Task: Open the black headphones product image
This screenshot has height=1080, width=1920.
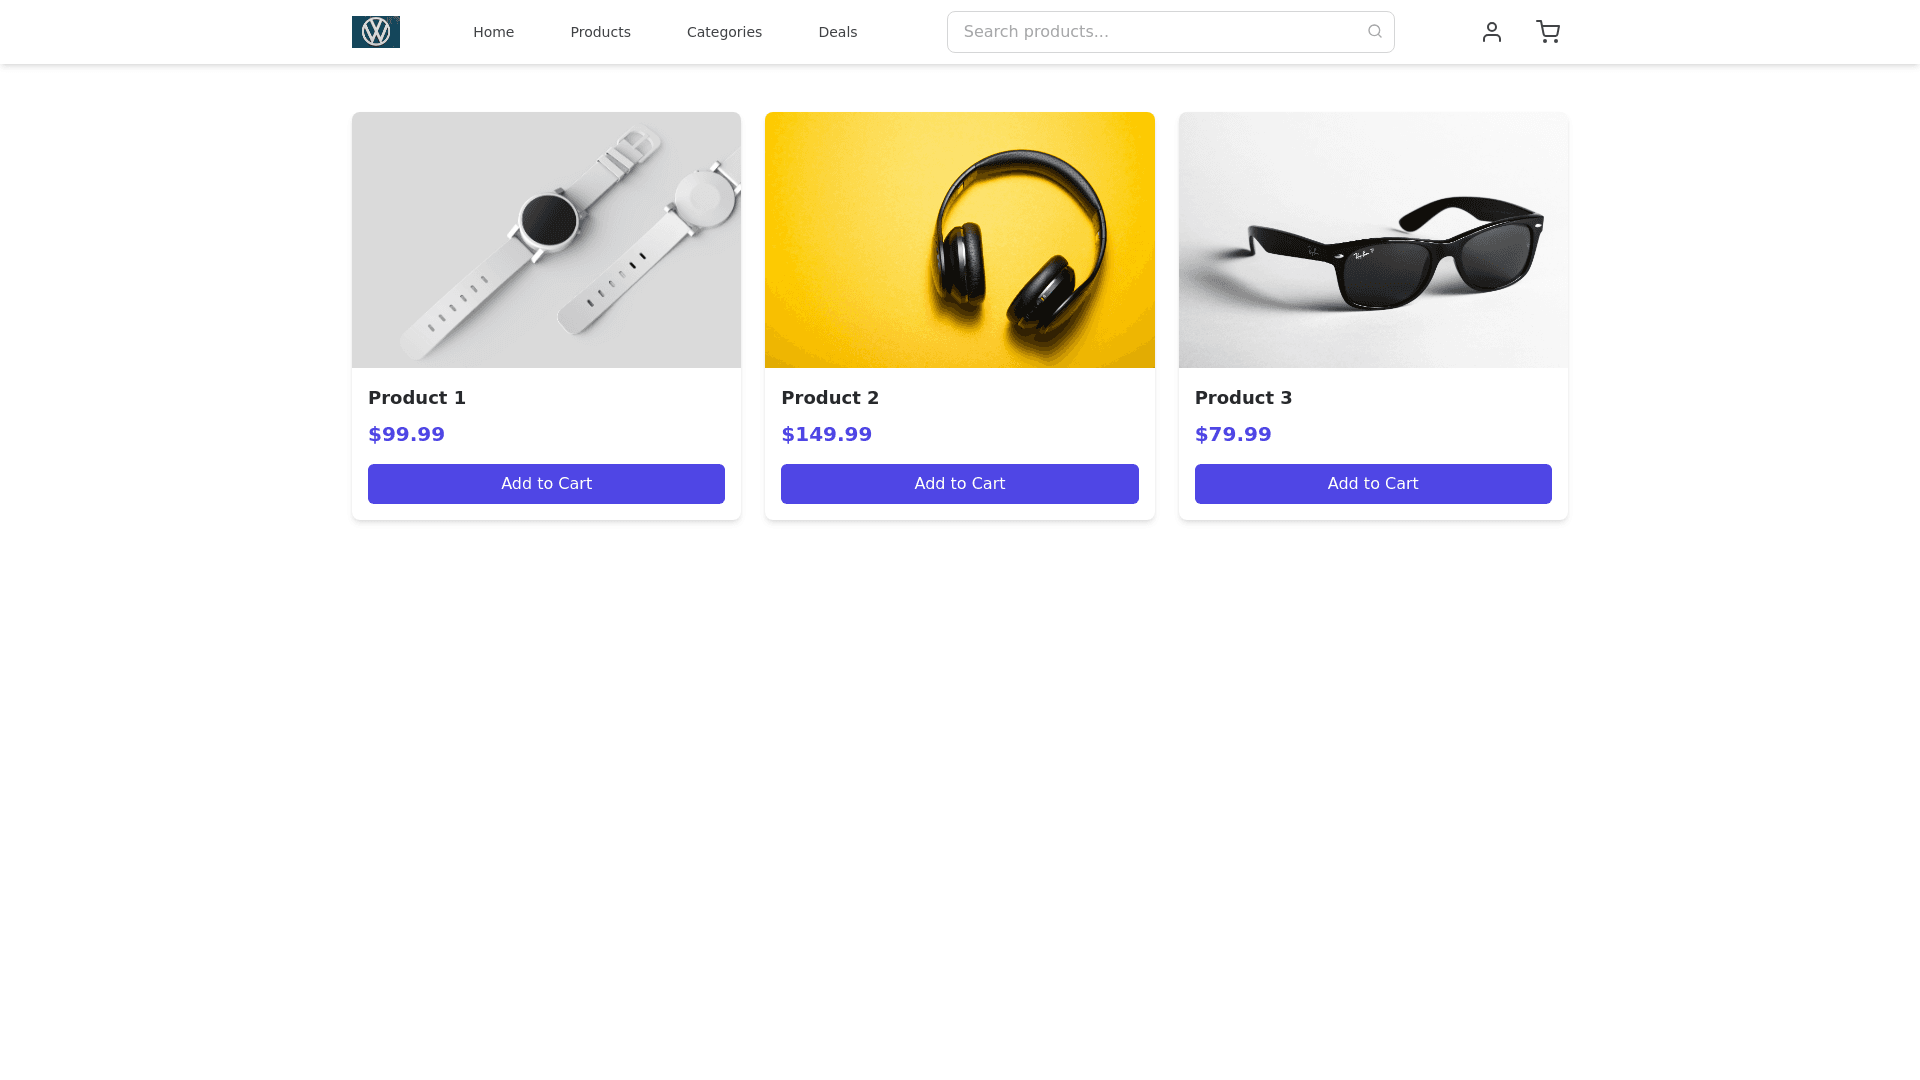Action: tap(959, 240)
